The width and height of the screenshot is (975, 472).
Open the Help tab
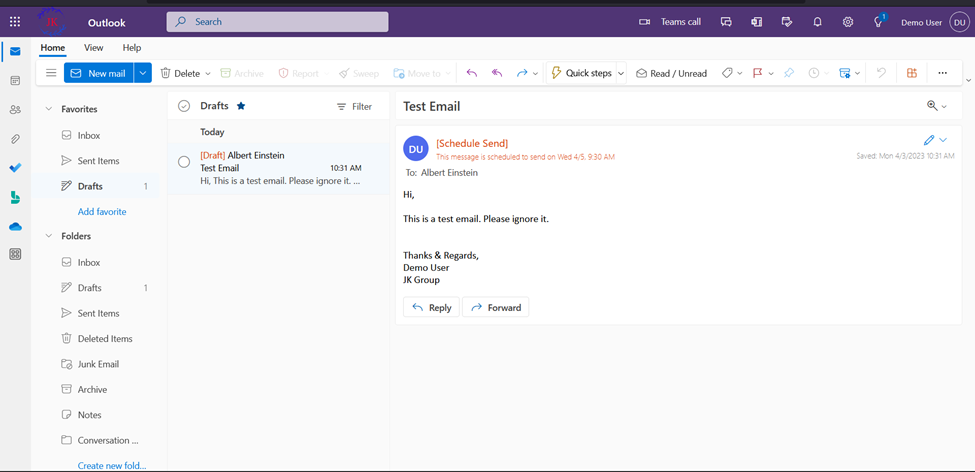(x=131, y=48)
